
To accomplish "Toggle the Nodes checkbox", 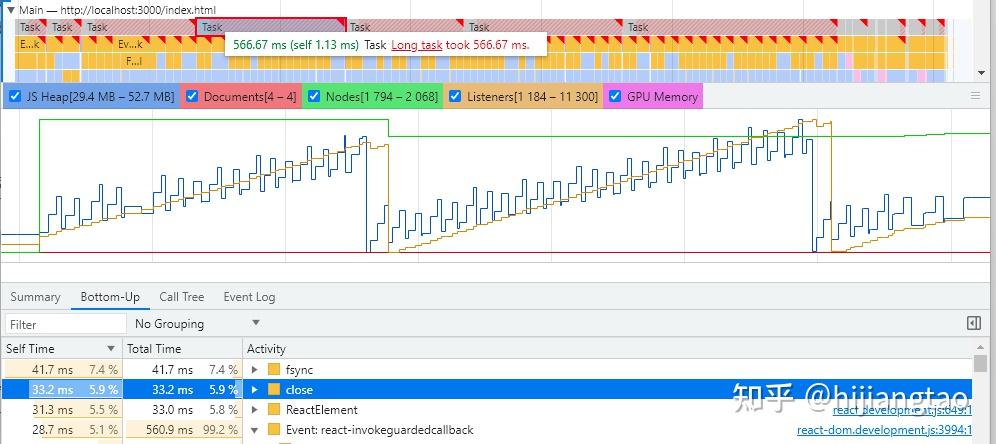I will tap(314, 97).
